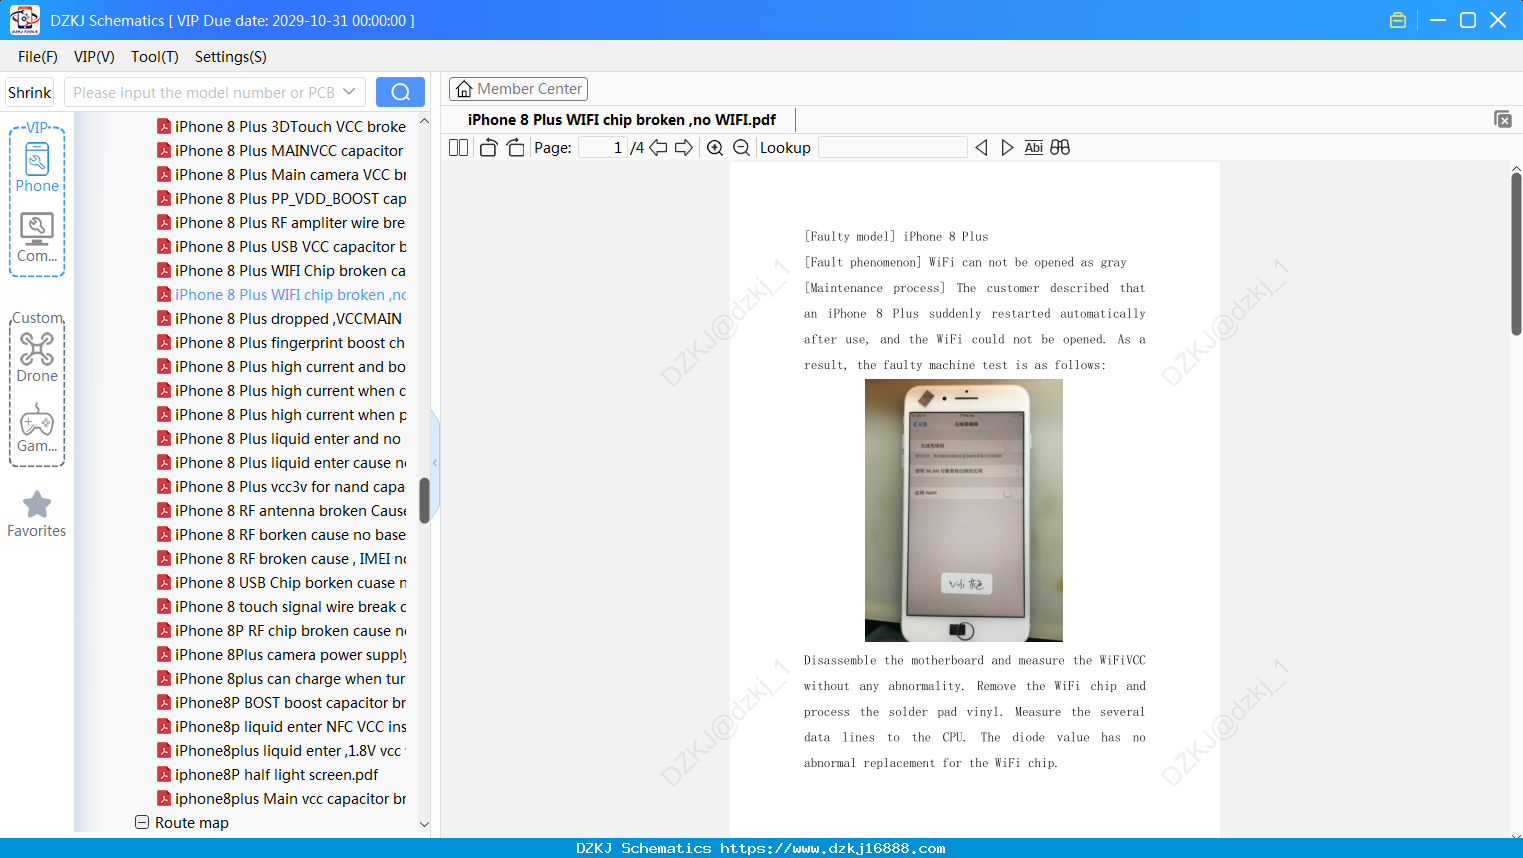The width and height of the screenshot is (1523, 858).
Task: Select highlighted iPhone 8 Plus WIFI chip broken ,no file
Action: point(282,294)
